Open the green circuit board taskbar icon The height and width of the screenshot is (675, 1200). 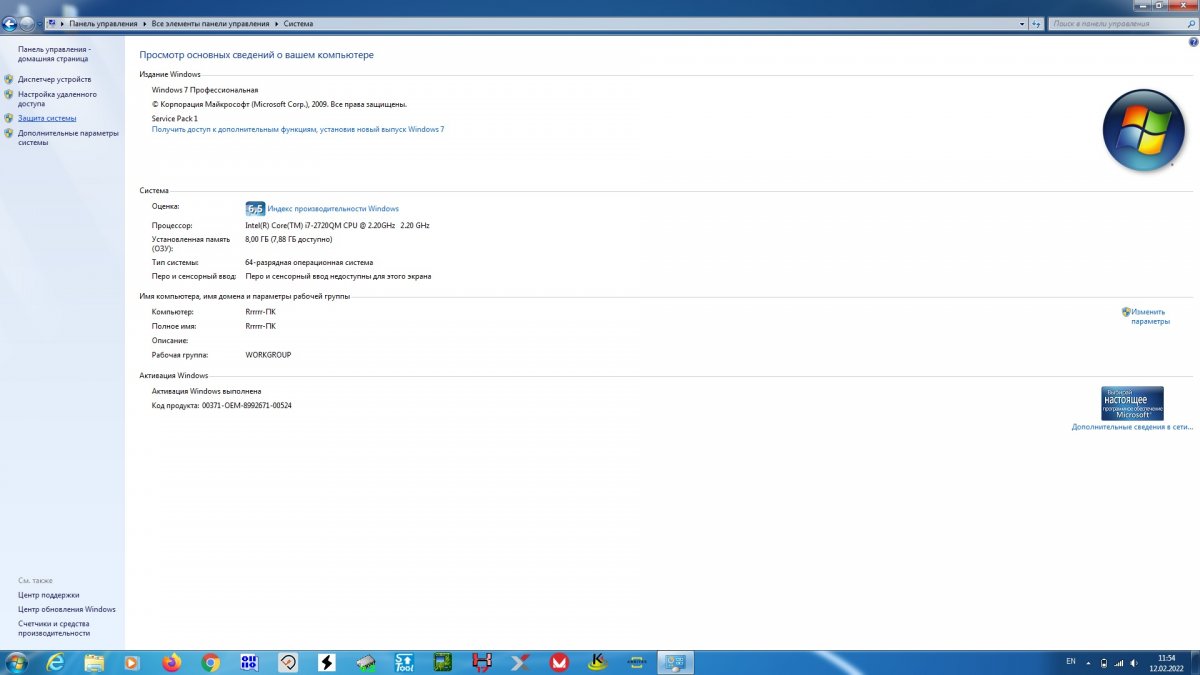443,662
